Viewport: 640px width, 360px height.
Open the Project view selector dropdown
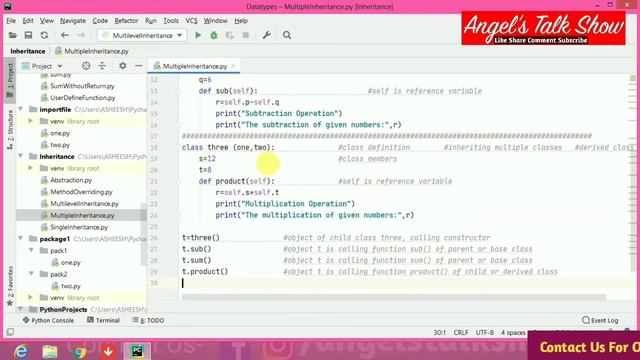coord(42,66)
